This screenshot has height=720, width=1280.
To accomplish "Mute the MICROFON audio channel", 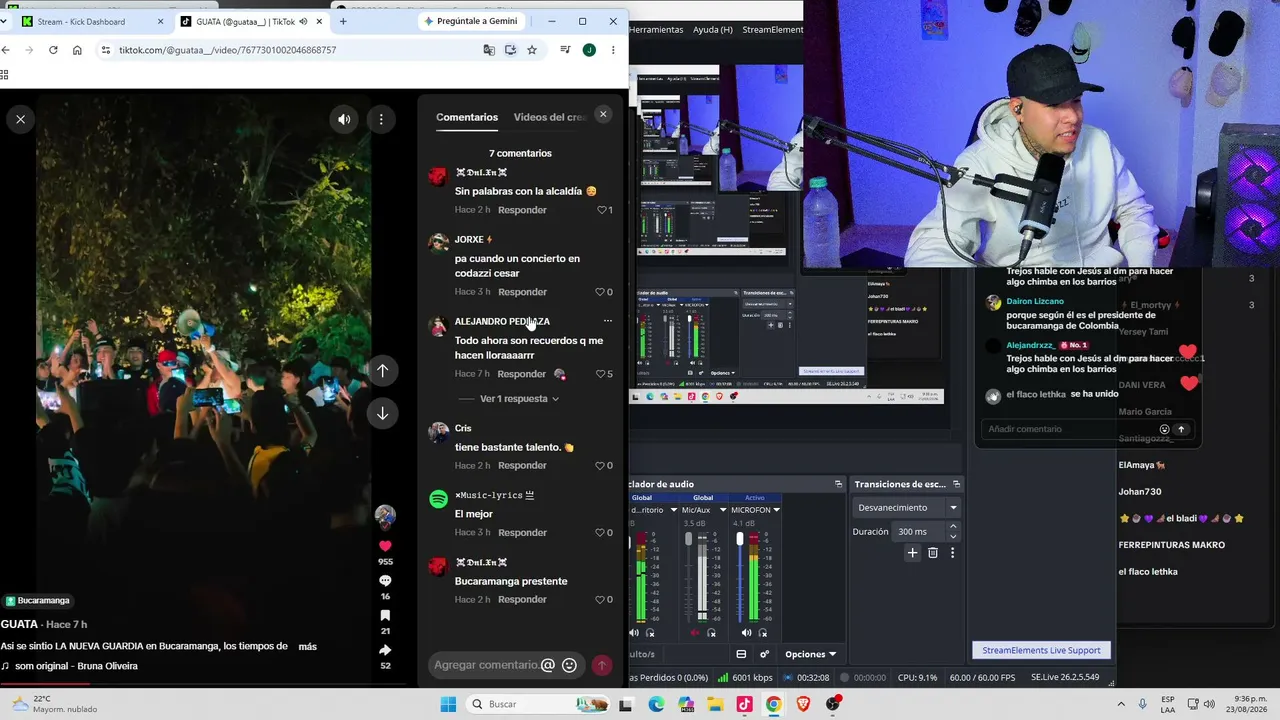I will coord(746,633).
